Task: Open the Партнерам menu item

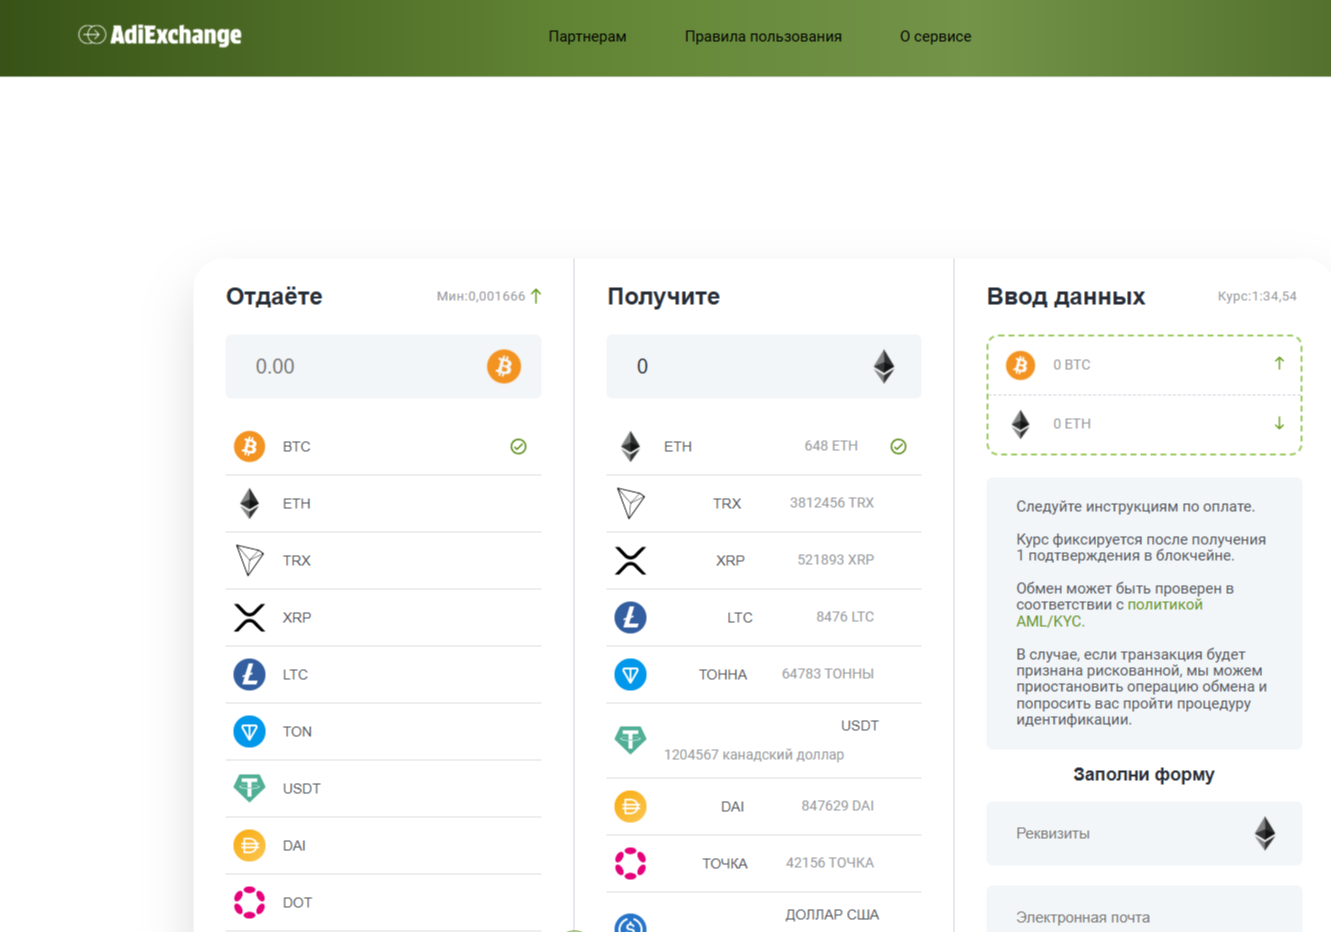Action: pos(587,36)
